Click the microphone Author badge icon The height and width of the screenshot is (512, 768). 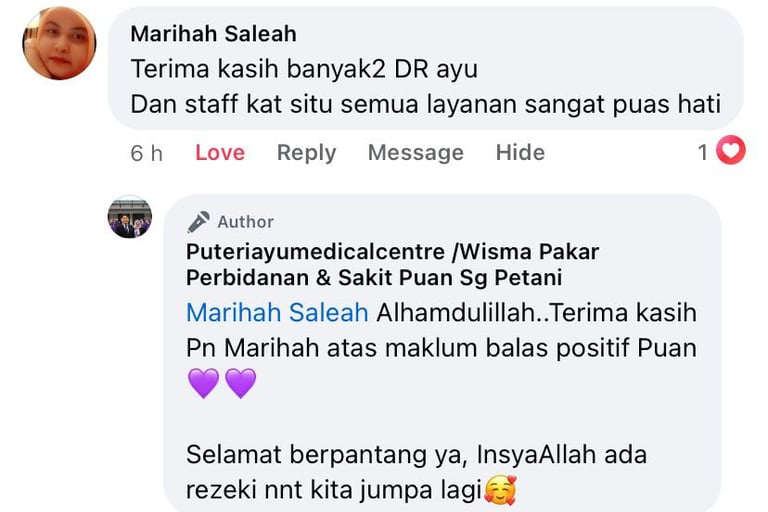pos(198,222)
